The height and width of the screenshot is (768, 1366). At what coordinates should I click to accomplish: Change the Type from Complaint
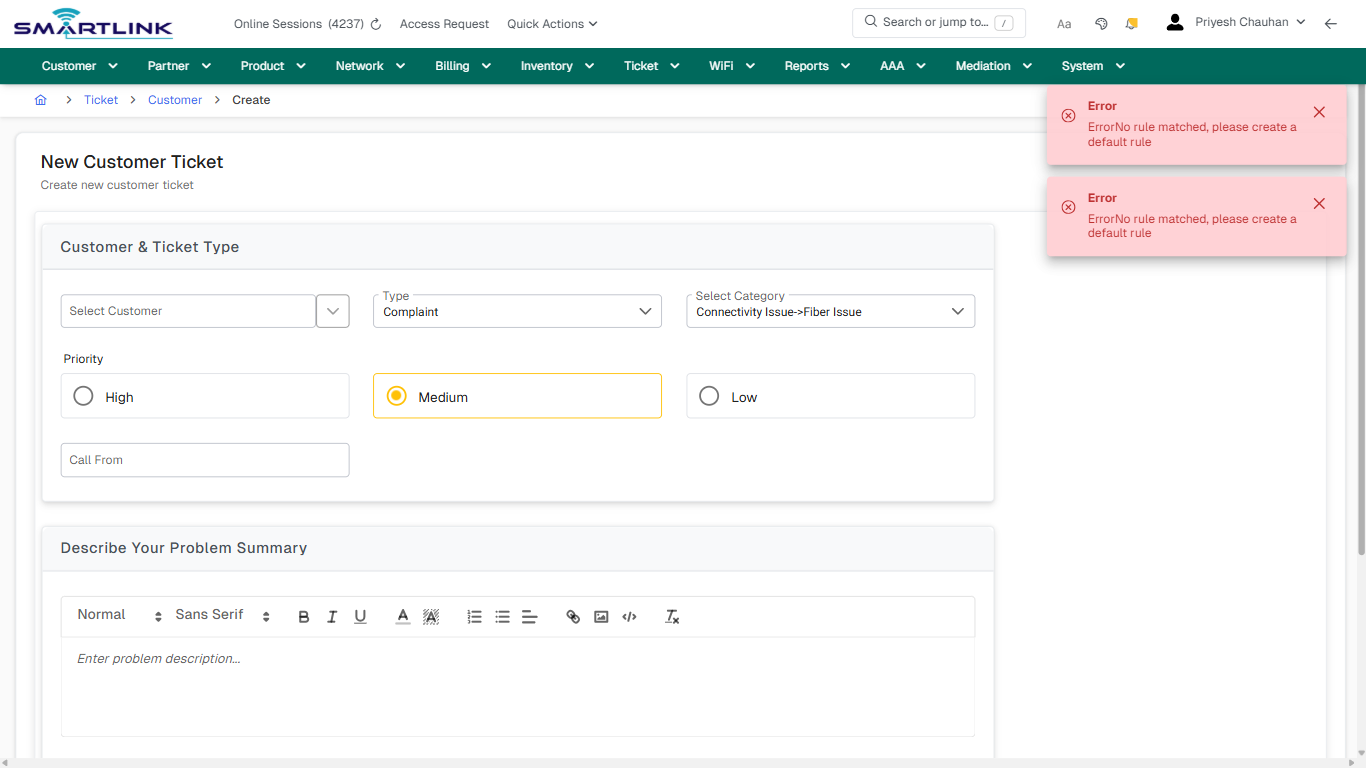click(645, 311)
